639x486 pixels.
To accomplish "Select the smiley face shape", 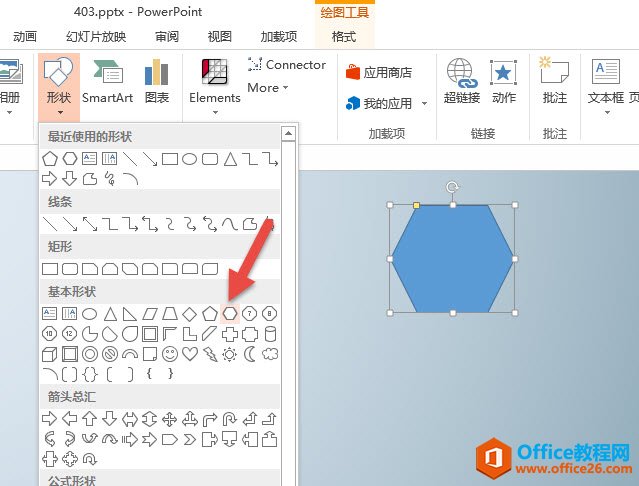I will [170, 354].
